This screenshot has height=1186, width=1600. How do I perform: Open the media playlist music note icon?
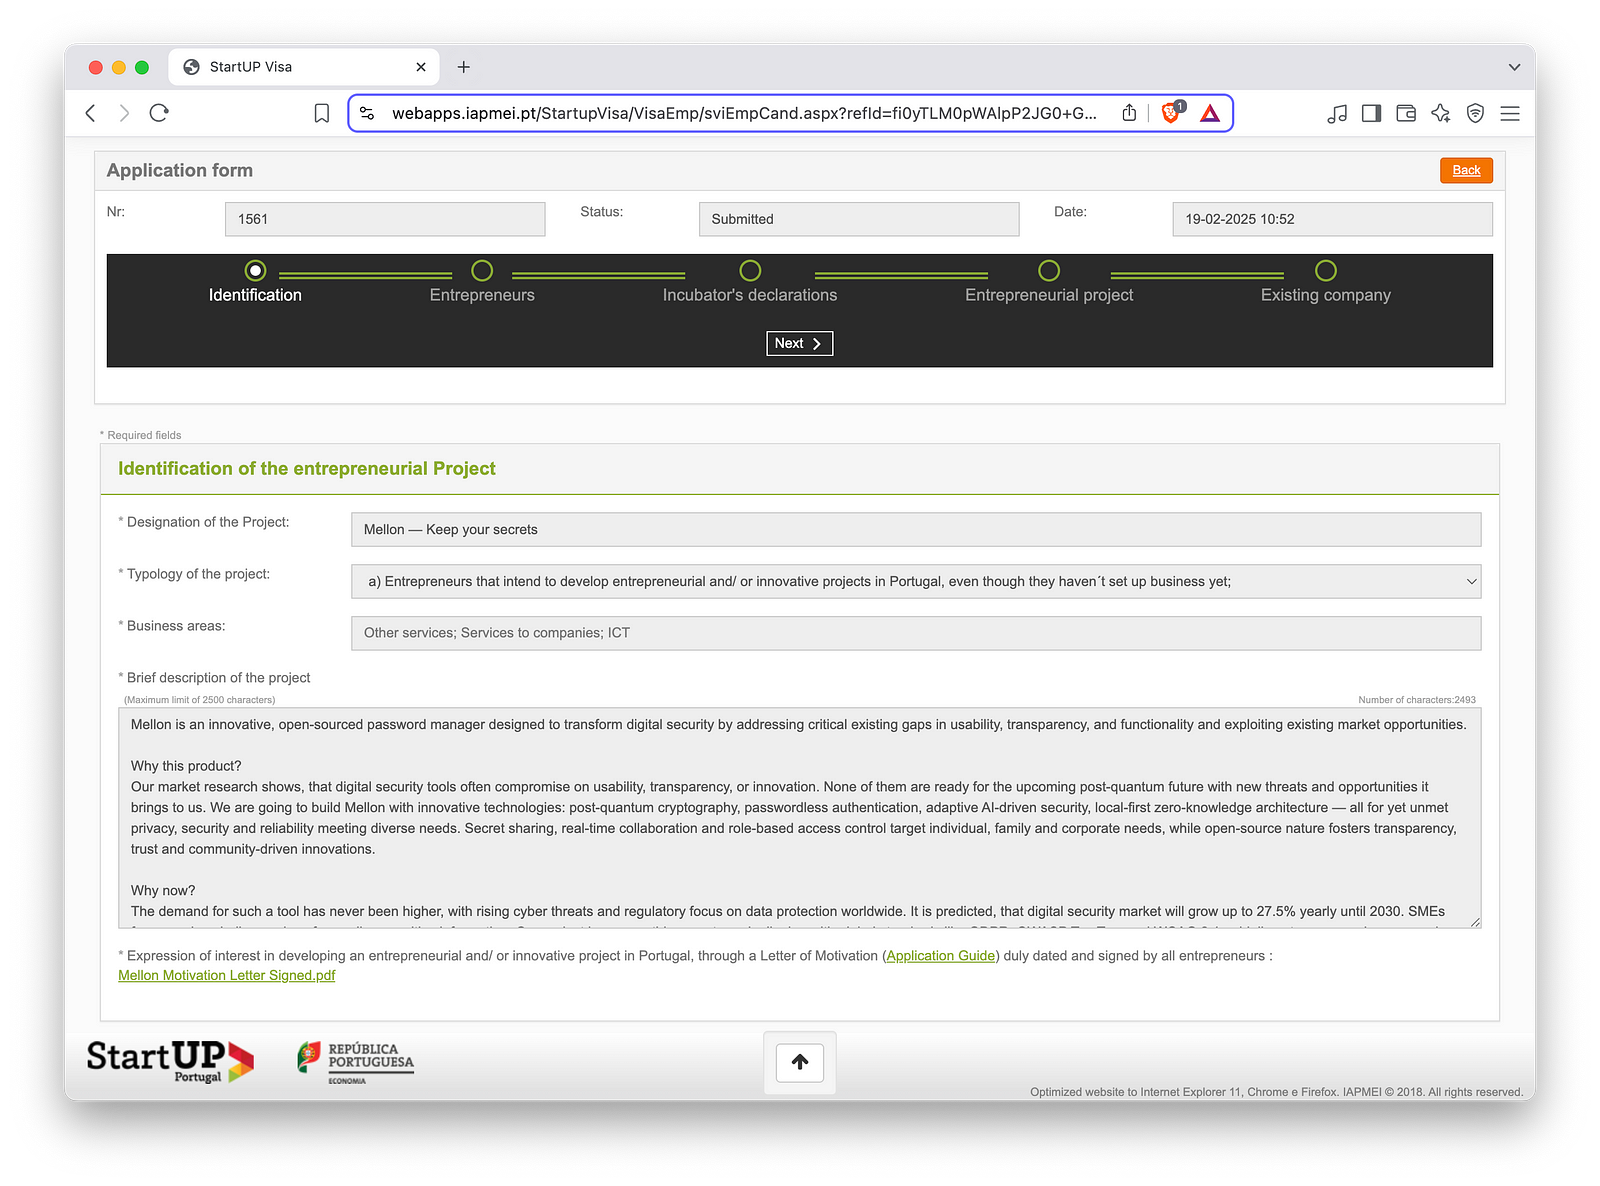click(1337, 113)
